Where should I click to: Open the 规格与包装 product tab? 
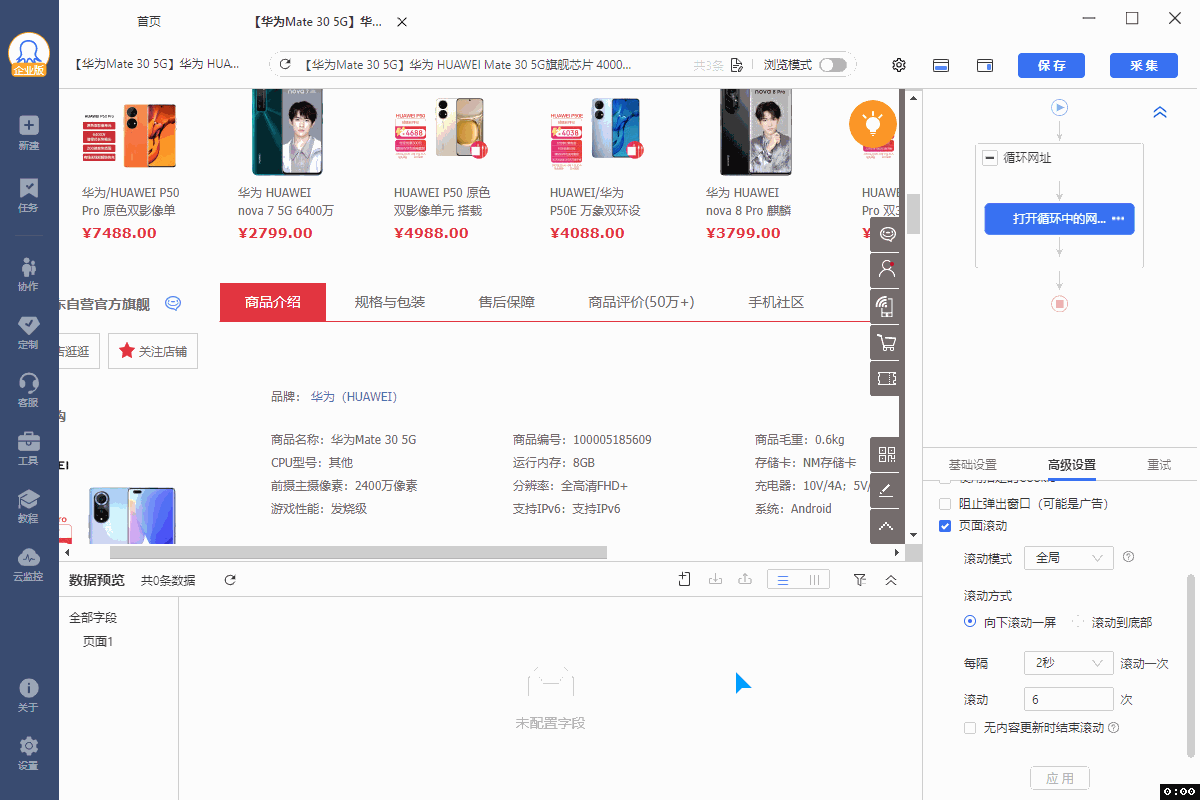click(x=390, y=302)
